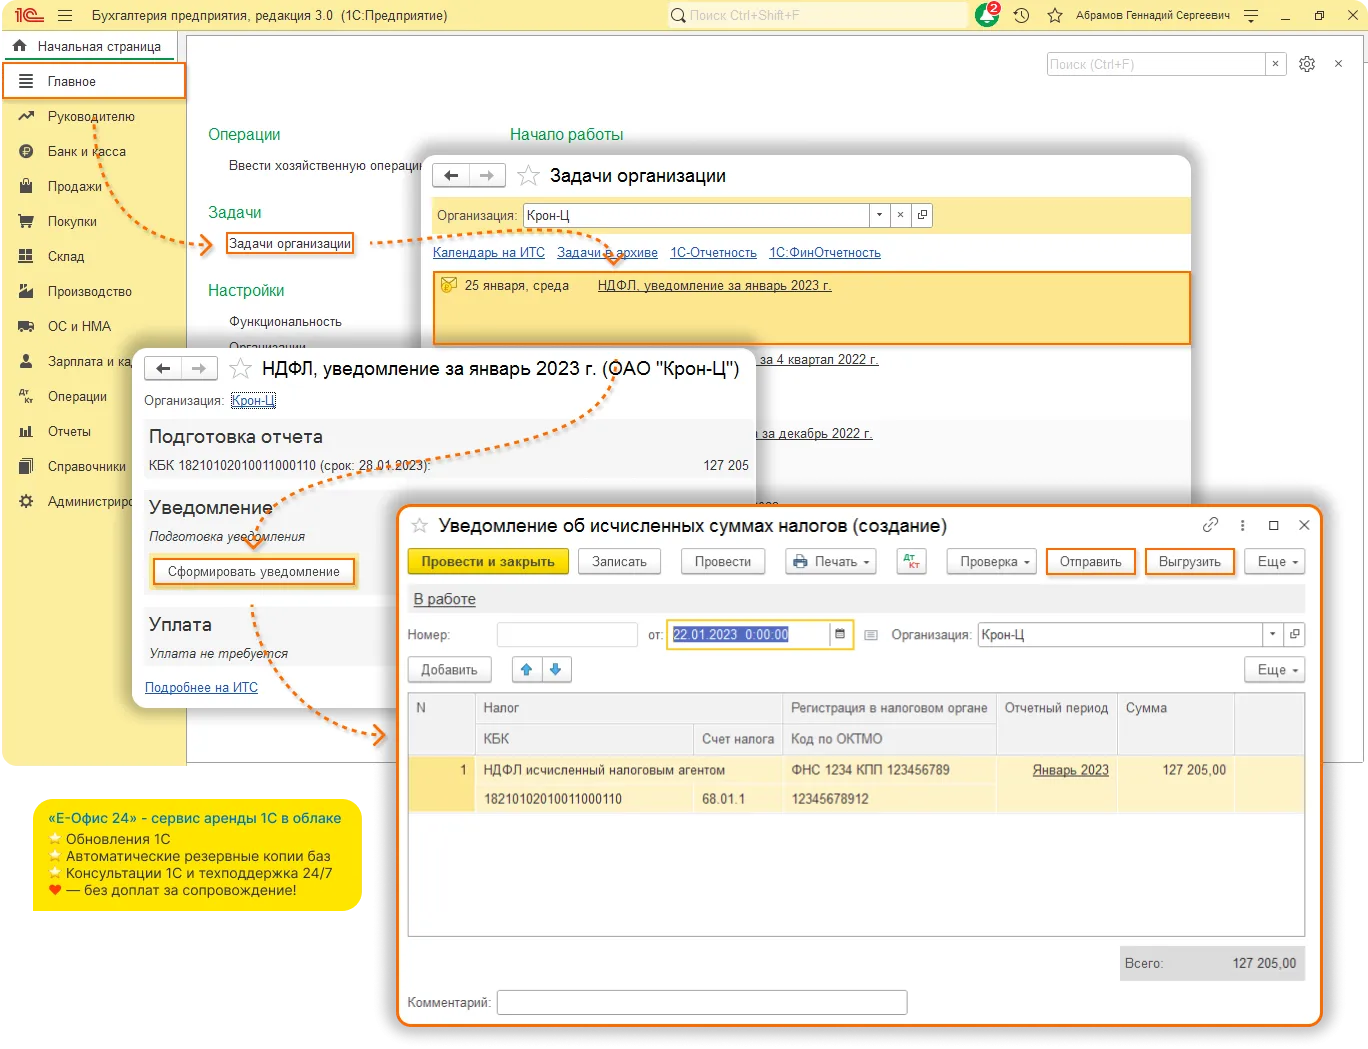Open Организация dropdown in notification form

click(1272, 635)
